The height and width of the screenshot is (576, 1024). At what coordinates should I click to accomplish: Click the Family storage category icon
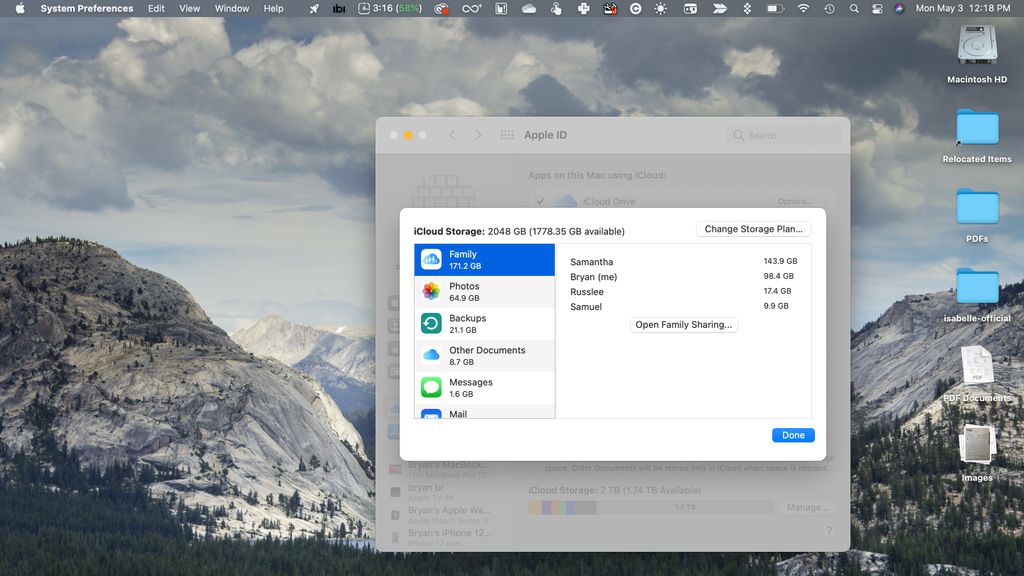(x=433, y=259)
